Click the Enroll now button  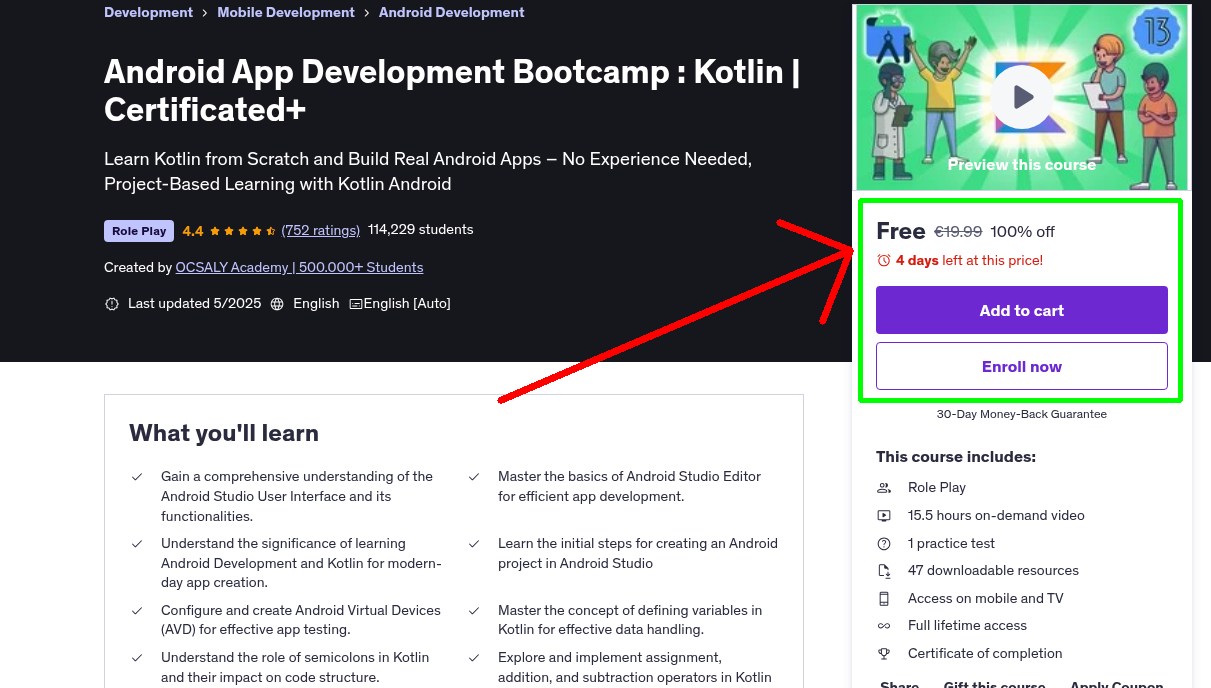point(1022,366)
